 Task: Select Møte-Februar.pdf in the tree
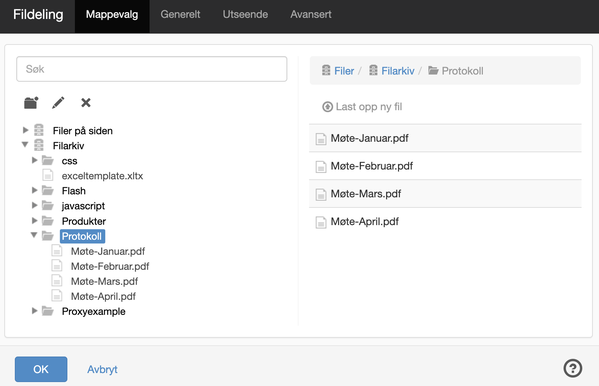click(x=110, y=266)
